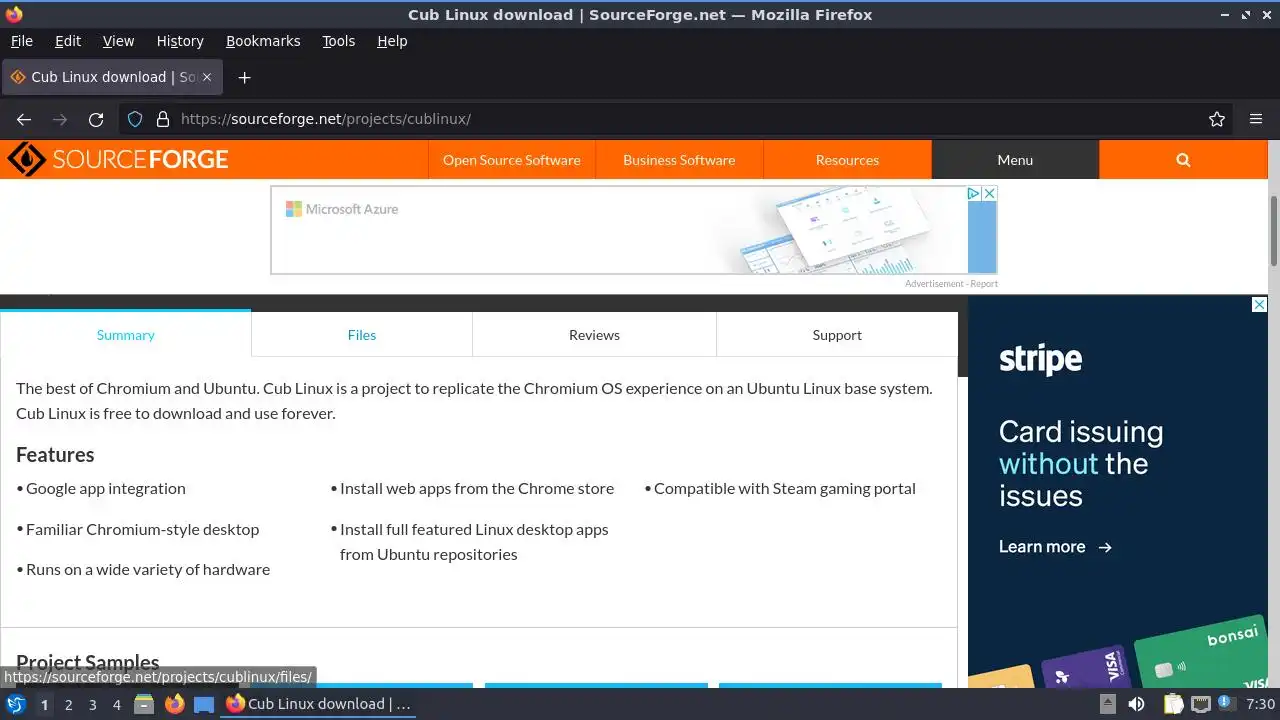Viewport: 1280px width, 720px height.
Task: Click the network connection tray icon
Action: coord(1201,704)
